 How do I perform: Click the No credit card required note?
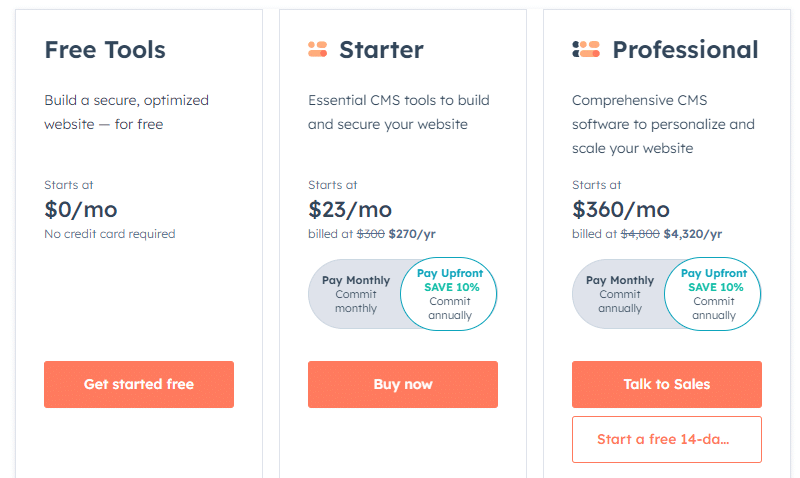pos(110,234)
